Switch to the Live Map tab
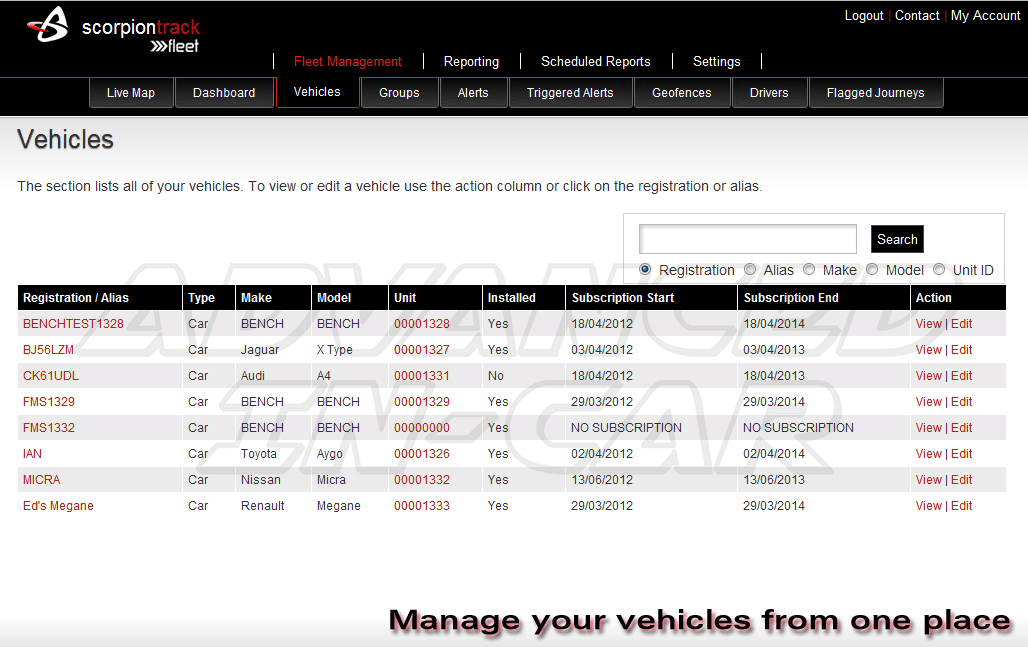The image size is (1028, 647). click(x=131, y=92)
